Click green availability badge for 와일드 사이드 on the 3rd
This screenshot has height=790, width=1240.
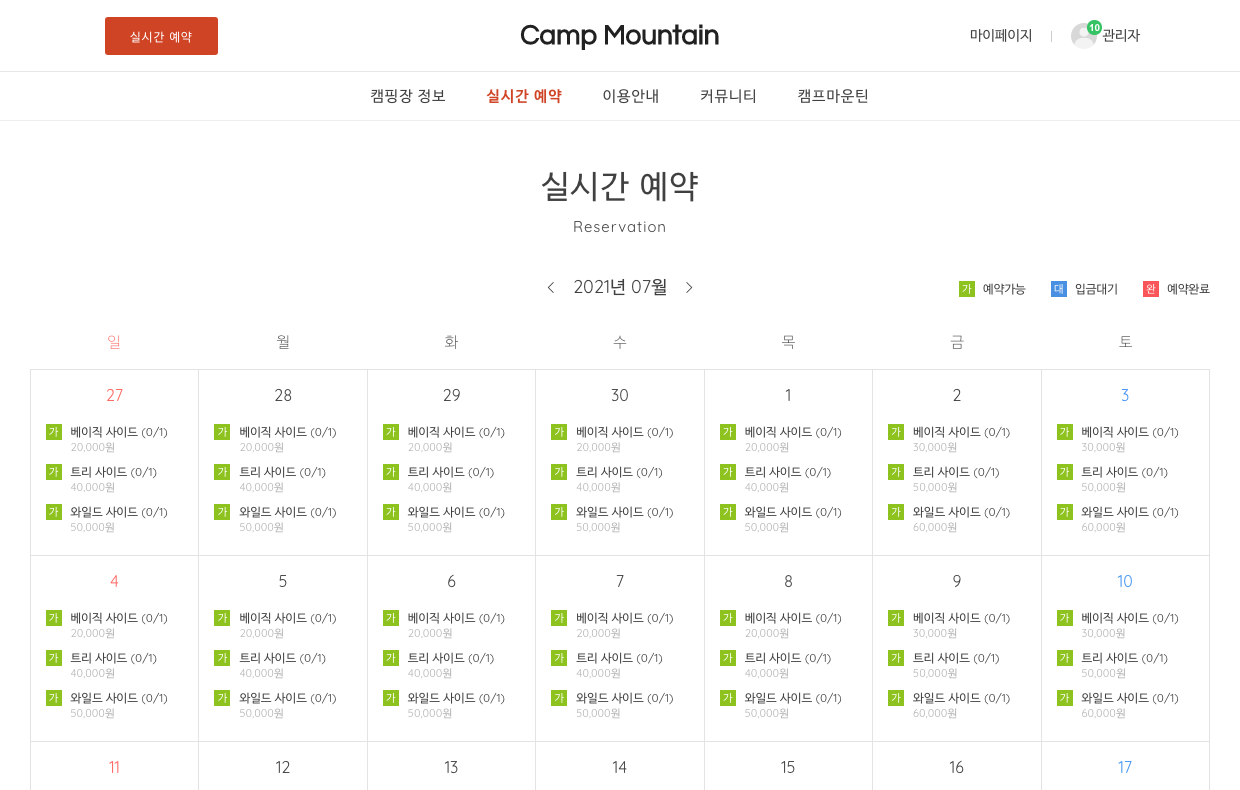1065,512
